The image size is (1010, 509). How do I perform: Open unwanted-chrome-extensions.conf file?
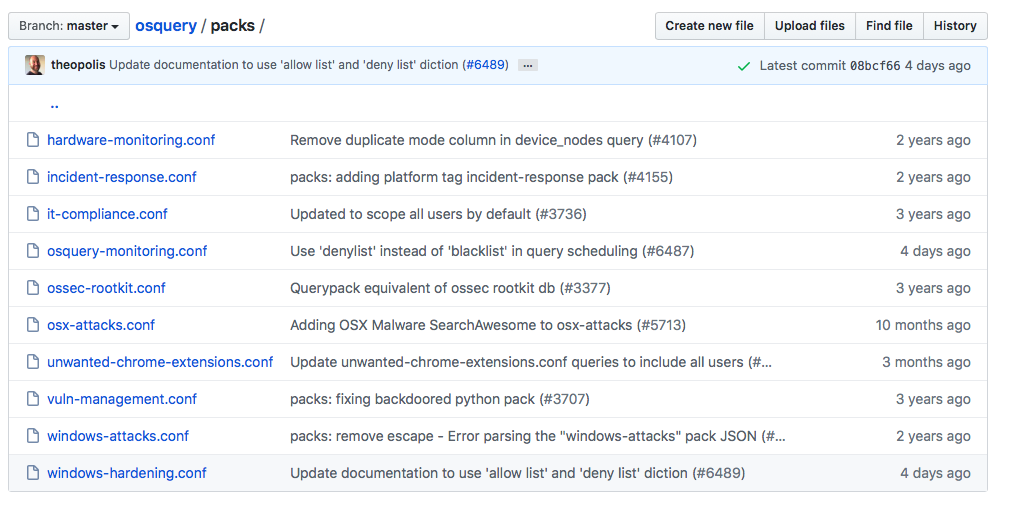coord(160,362)
